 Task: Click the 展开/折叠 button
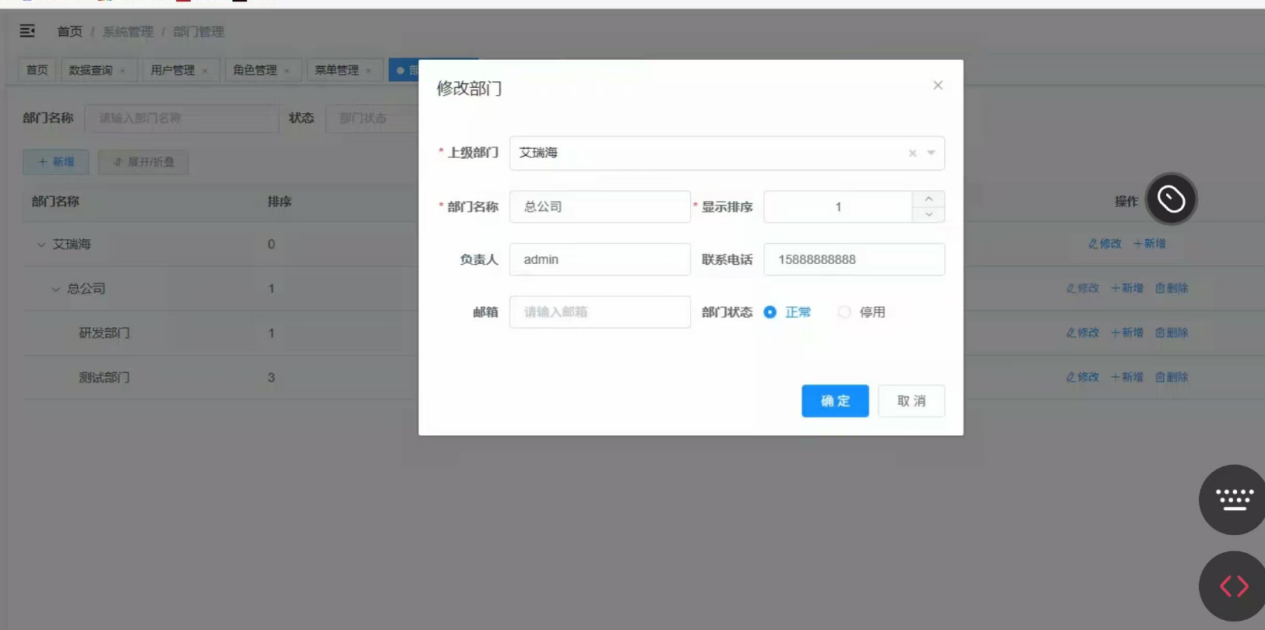143,162
